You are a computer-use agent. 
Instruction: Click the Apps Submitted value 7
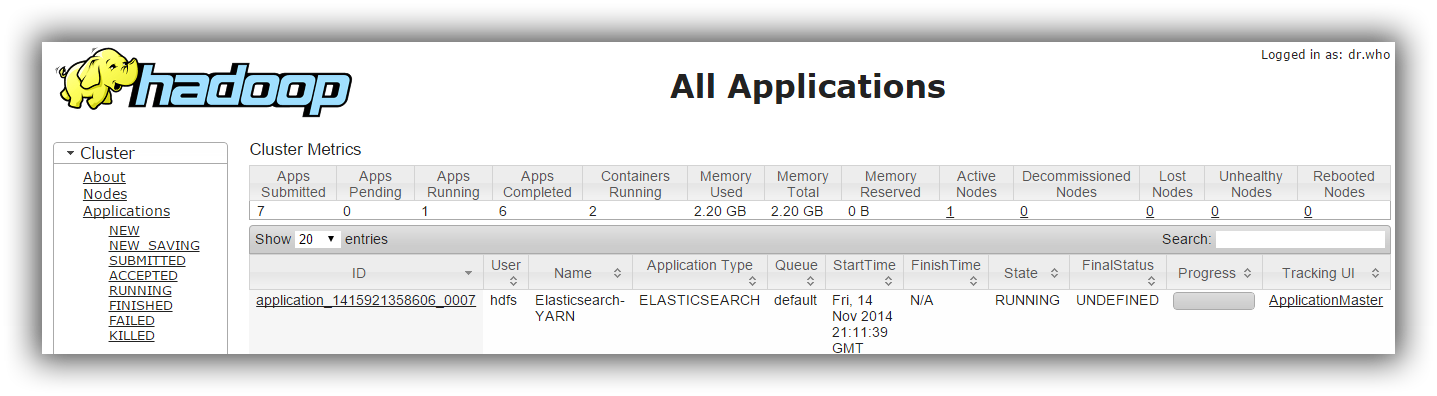pyautogui.click(x=260, y=211)
